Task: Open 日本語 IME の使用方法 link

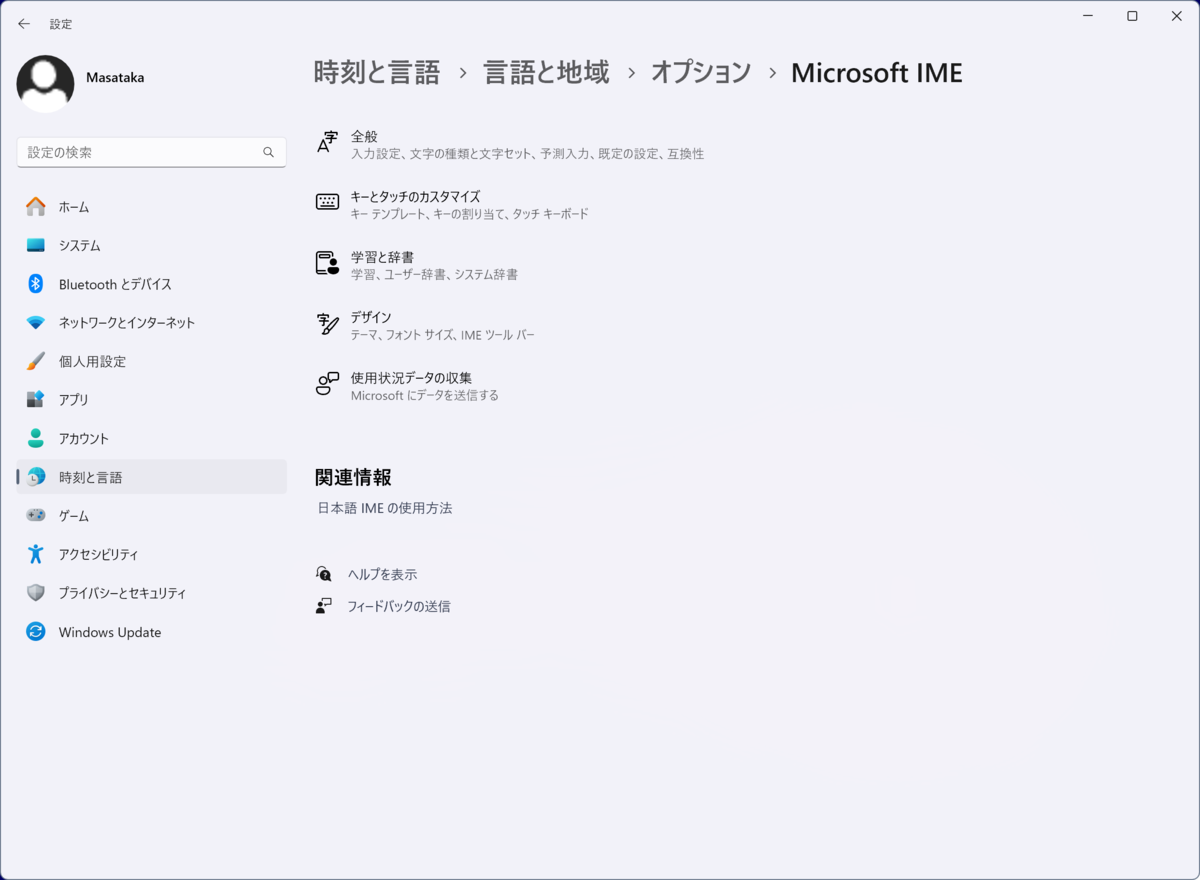Action: pyautogui.click(x=385, y=508)
